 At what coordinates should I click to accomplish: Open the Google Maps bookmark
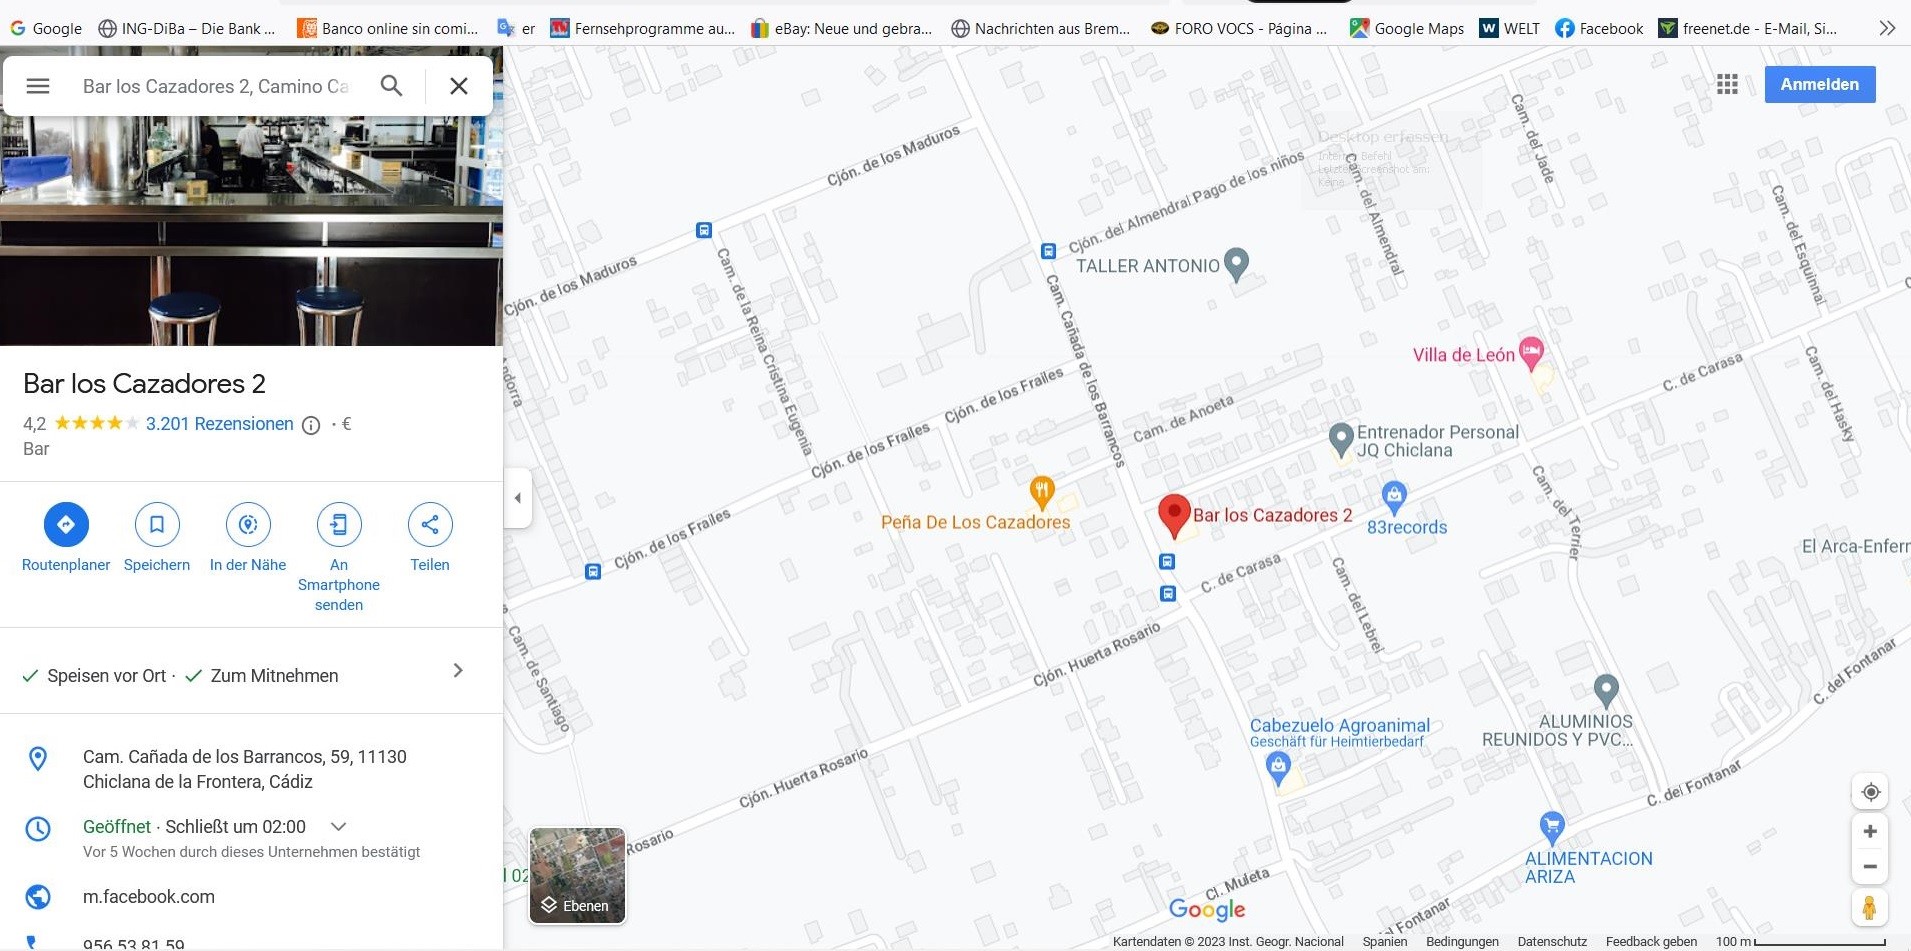1406,28
